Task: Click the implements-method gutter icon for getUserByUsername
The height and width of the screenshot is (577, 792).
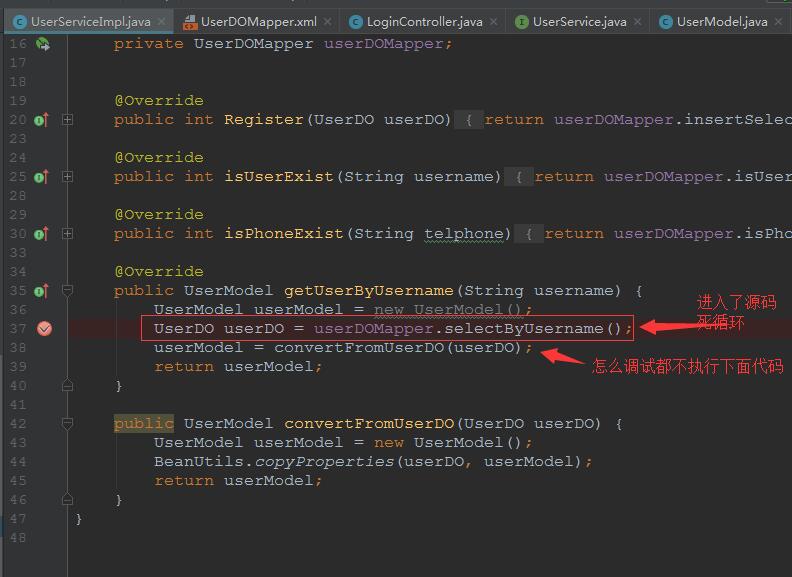Action: [x=41, y=291]
